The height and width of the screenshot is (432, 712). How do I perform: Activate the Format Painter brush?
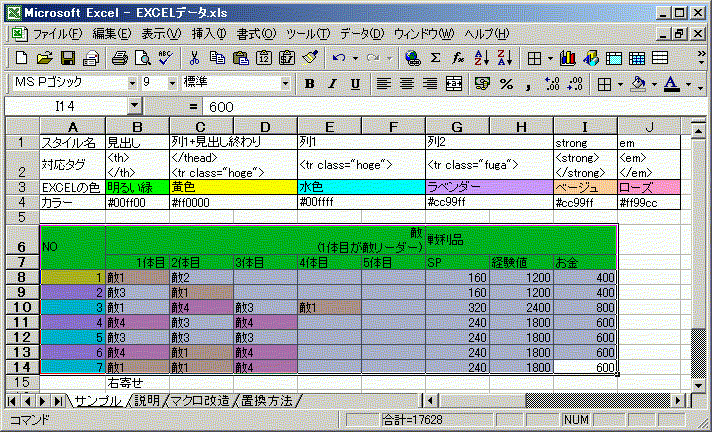[x=310, y=58]
